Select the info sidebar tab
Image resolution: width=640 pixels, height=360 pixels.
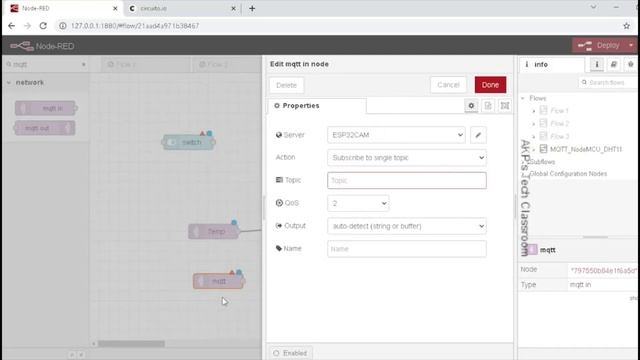(x=552, y=64)
